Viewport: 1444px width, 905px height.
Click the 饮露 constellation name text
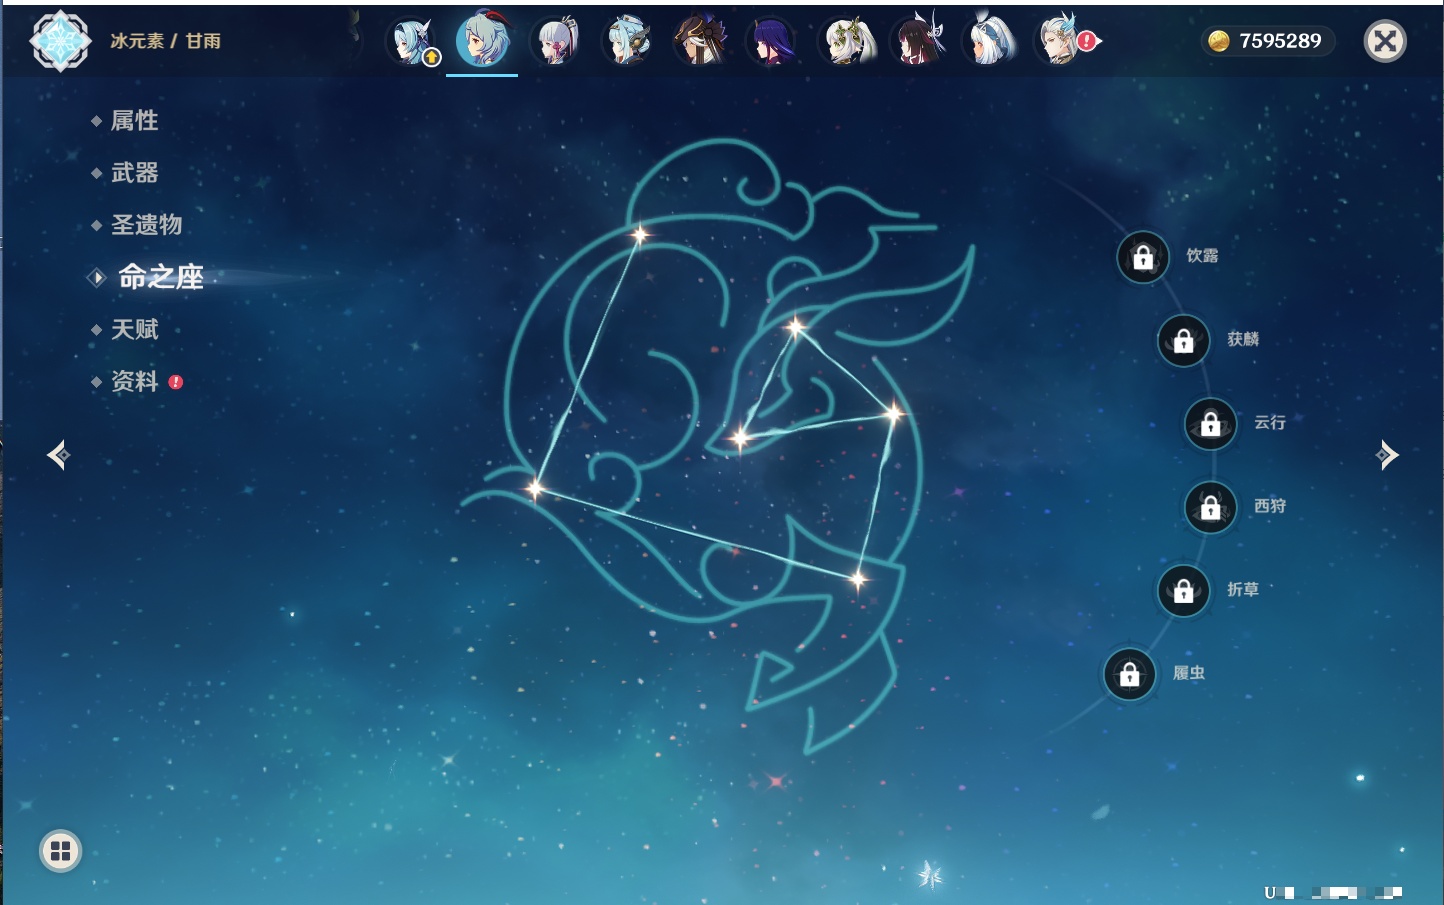point(1202,256)
